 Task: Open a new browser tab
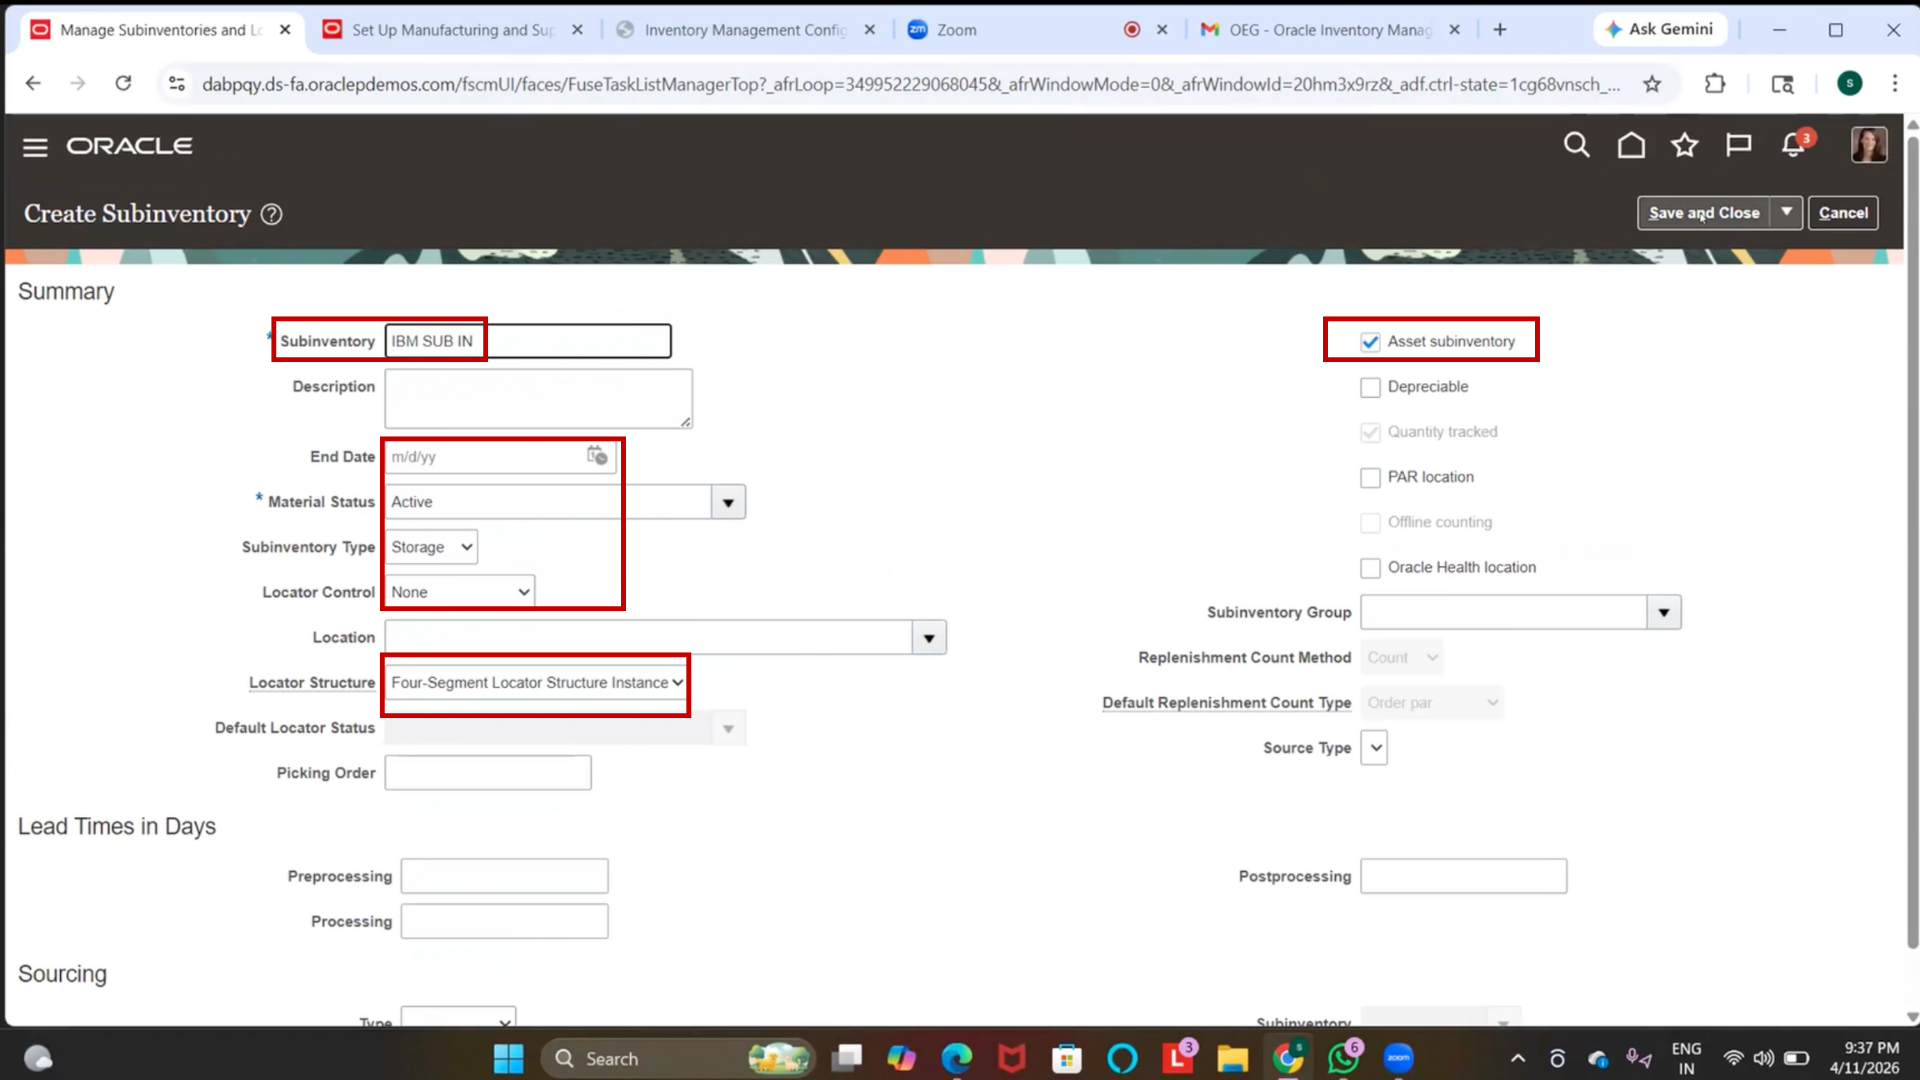[1500, 30]
